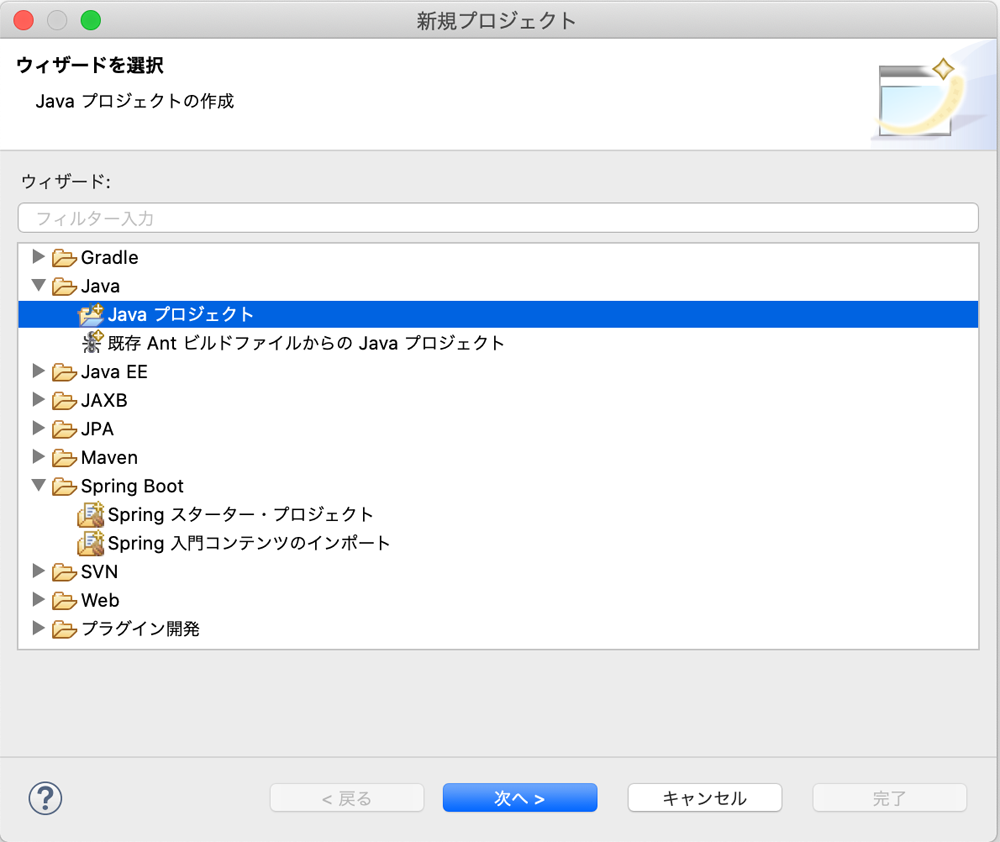Select Spring 入門コンテンツのインポート text

coord(249,543)
